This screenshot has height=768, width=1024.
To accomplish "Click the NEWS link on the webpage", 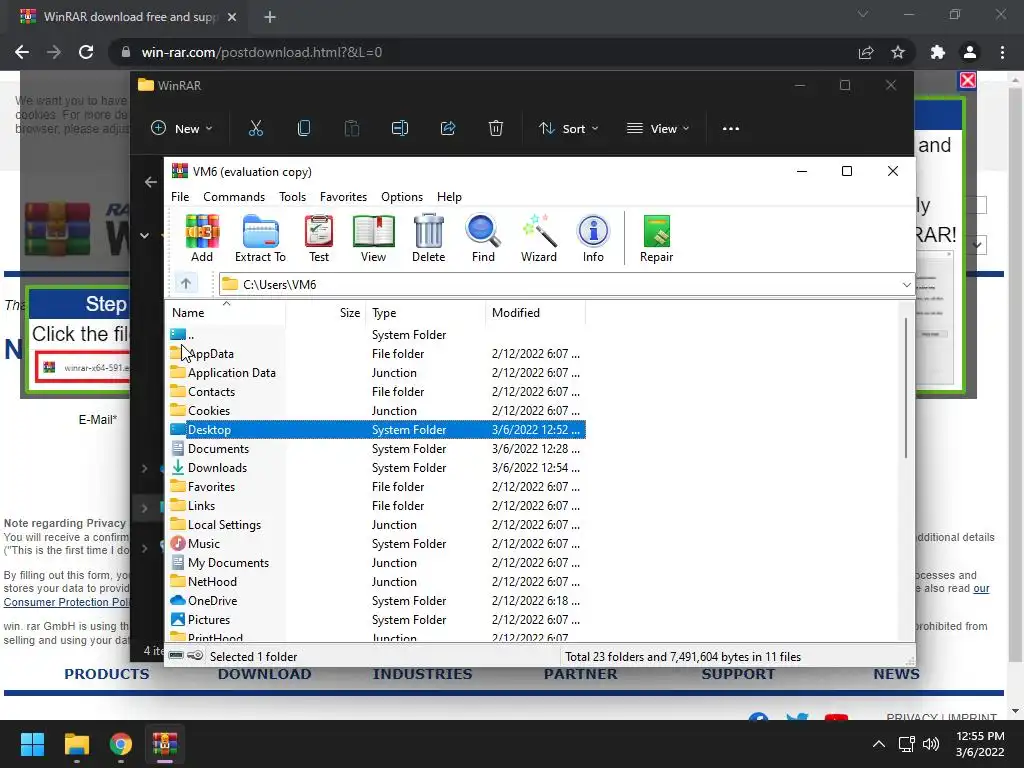I will coord(896,674).
